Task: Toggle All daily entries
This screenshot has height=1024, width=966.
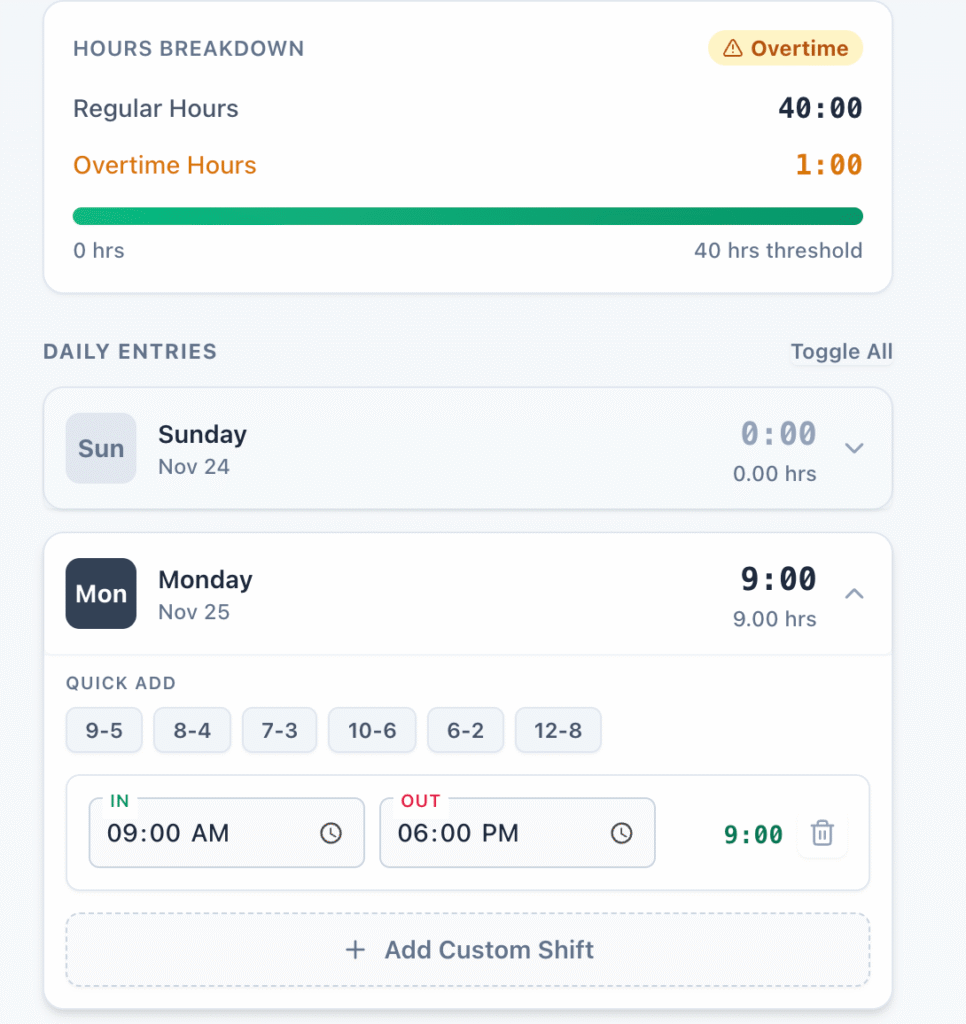Action: 841,351
